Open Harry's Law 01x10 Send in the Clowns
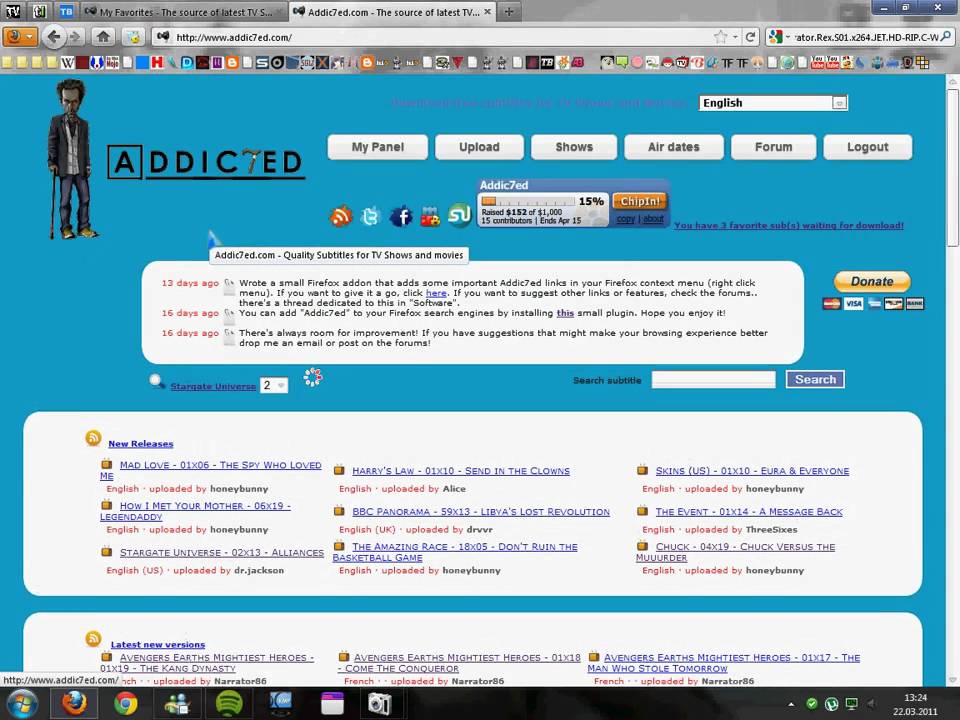 461,471
